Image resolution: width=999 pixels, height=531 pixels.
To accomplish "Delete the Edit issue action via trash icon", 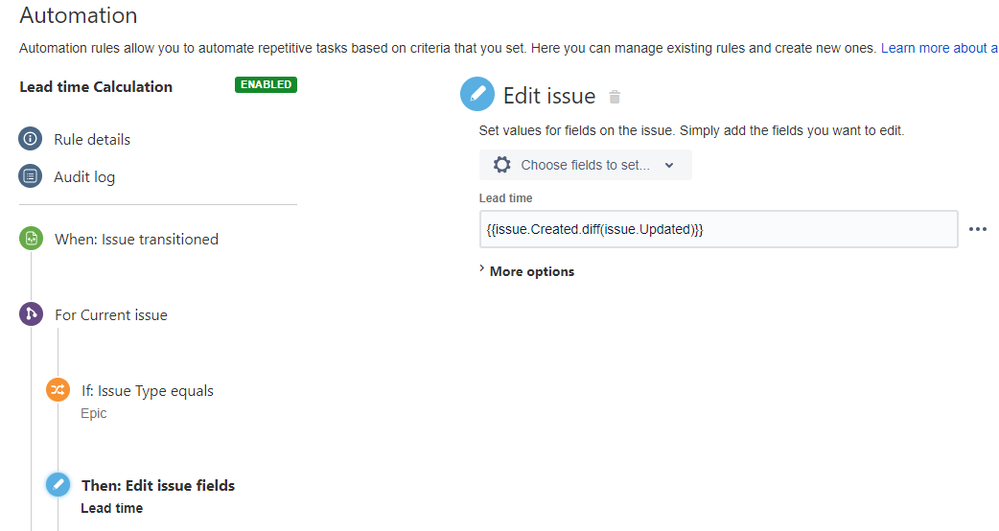I will [614, 97].
